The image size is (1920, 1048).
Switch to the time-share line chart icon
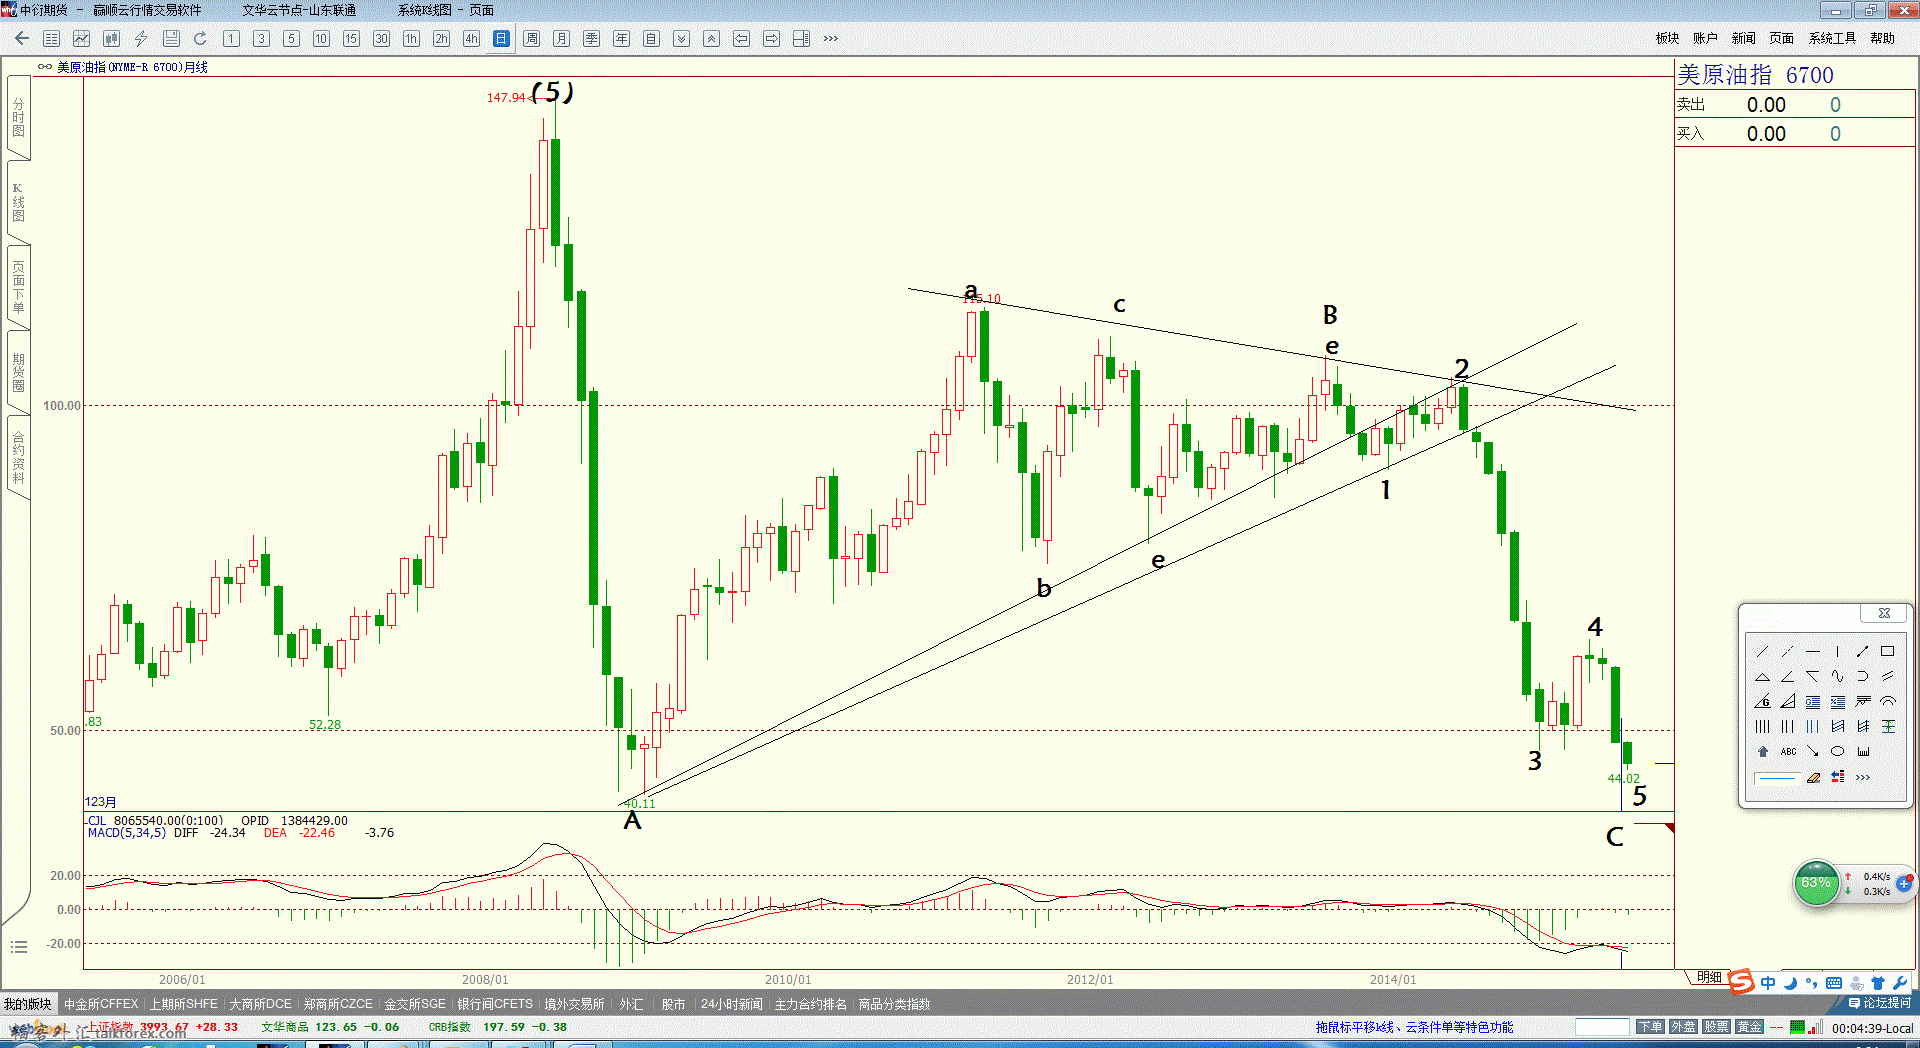click(x=82, y=38)
